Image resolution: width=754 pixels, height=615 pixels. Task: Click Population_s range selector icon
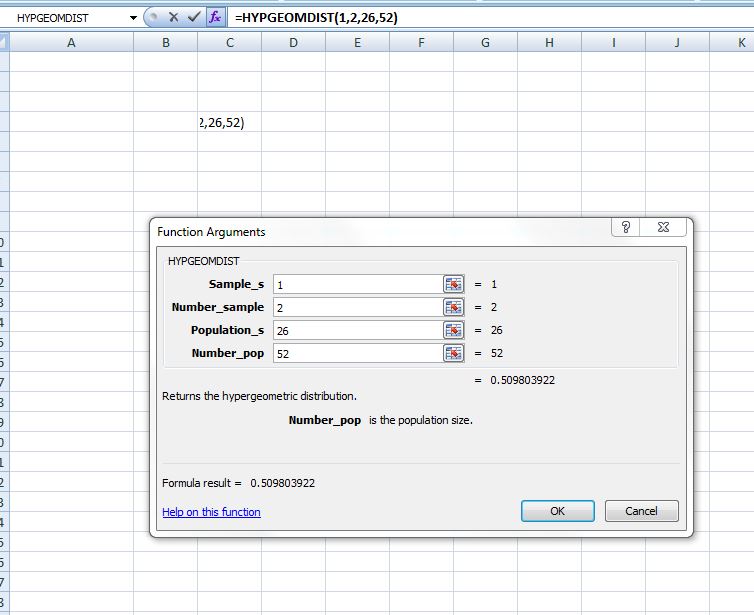[x=454, y=330]
